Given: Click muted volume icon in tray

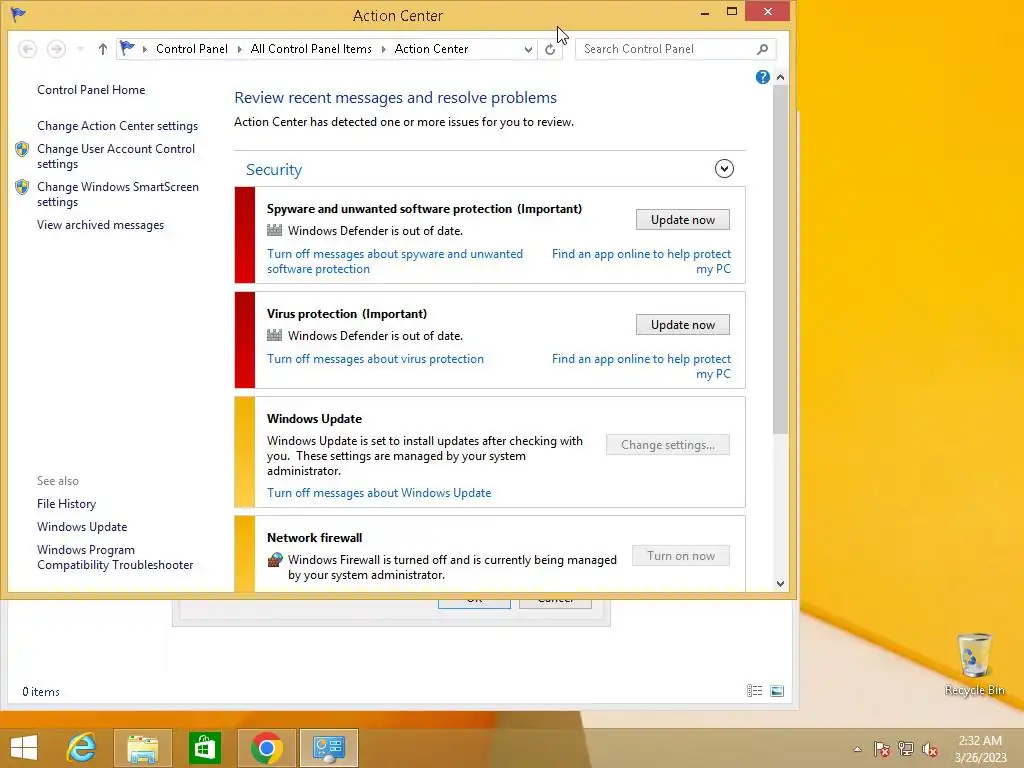Looking at the screenshot, I should (x=930, y=749).
